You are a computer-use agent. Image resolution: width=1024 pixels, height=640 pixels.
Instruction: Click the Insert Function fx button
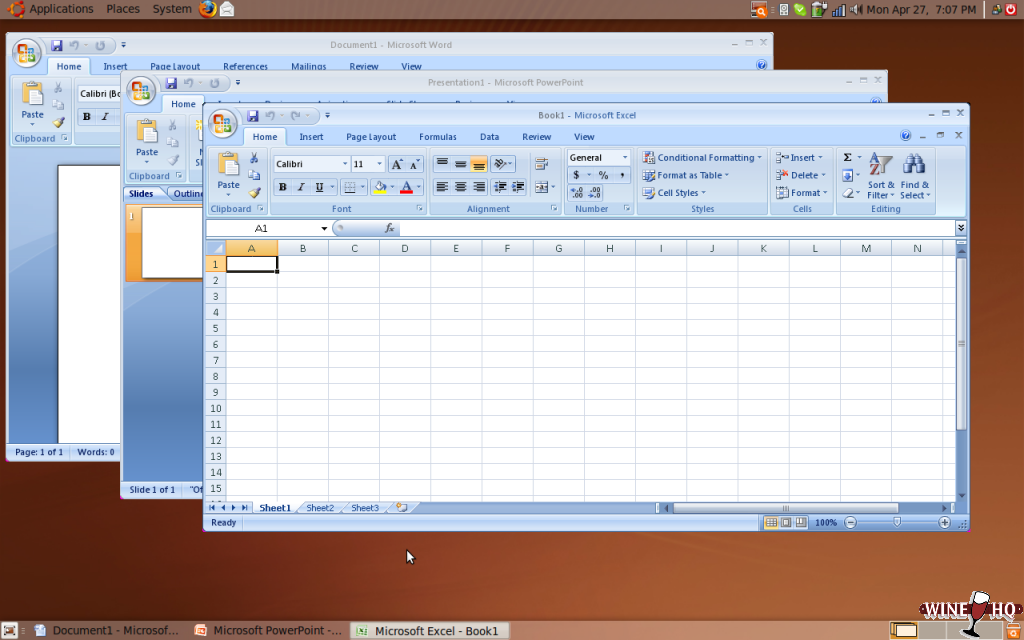pyautogui.click(x=389, y=228)
